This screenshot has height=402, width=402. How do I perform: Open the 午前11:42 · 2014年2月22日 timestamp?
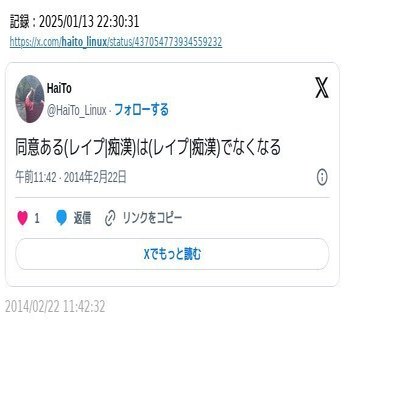point(71,177)
